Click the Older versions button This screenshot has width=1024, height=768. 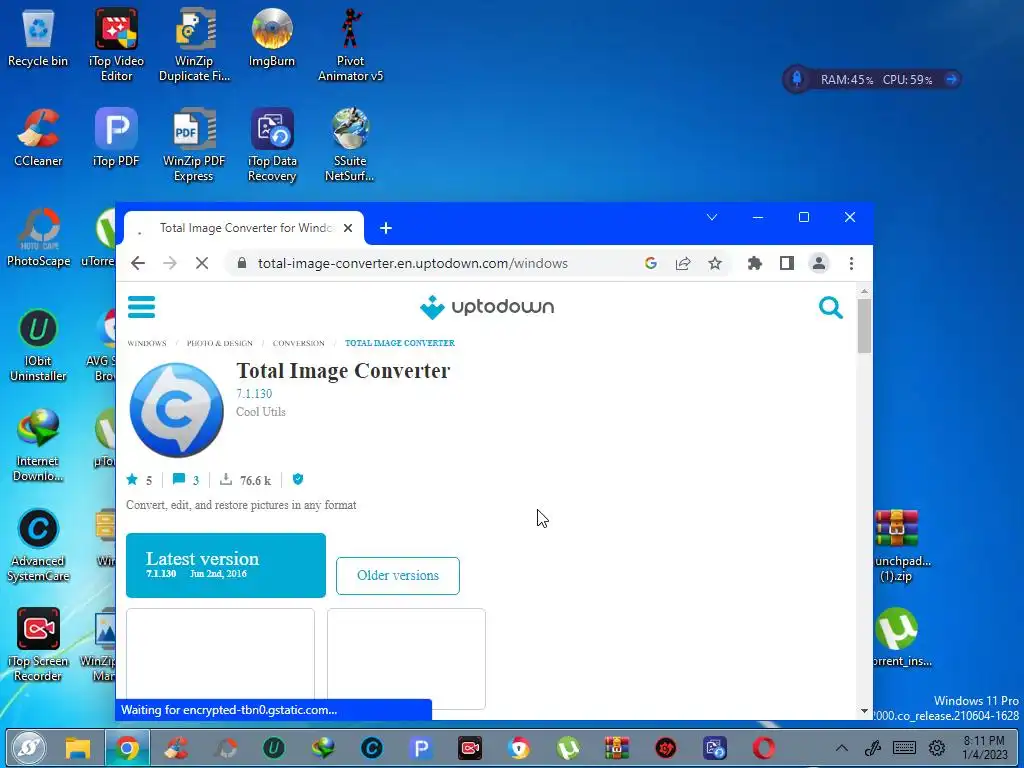(398, 575)
